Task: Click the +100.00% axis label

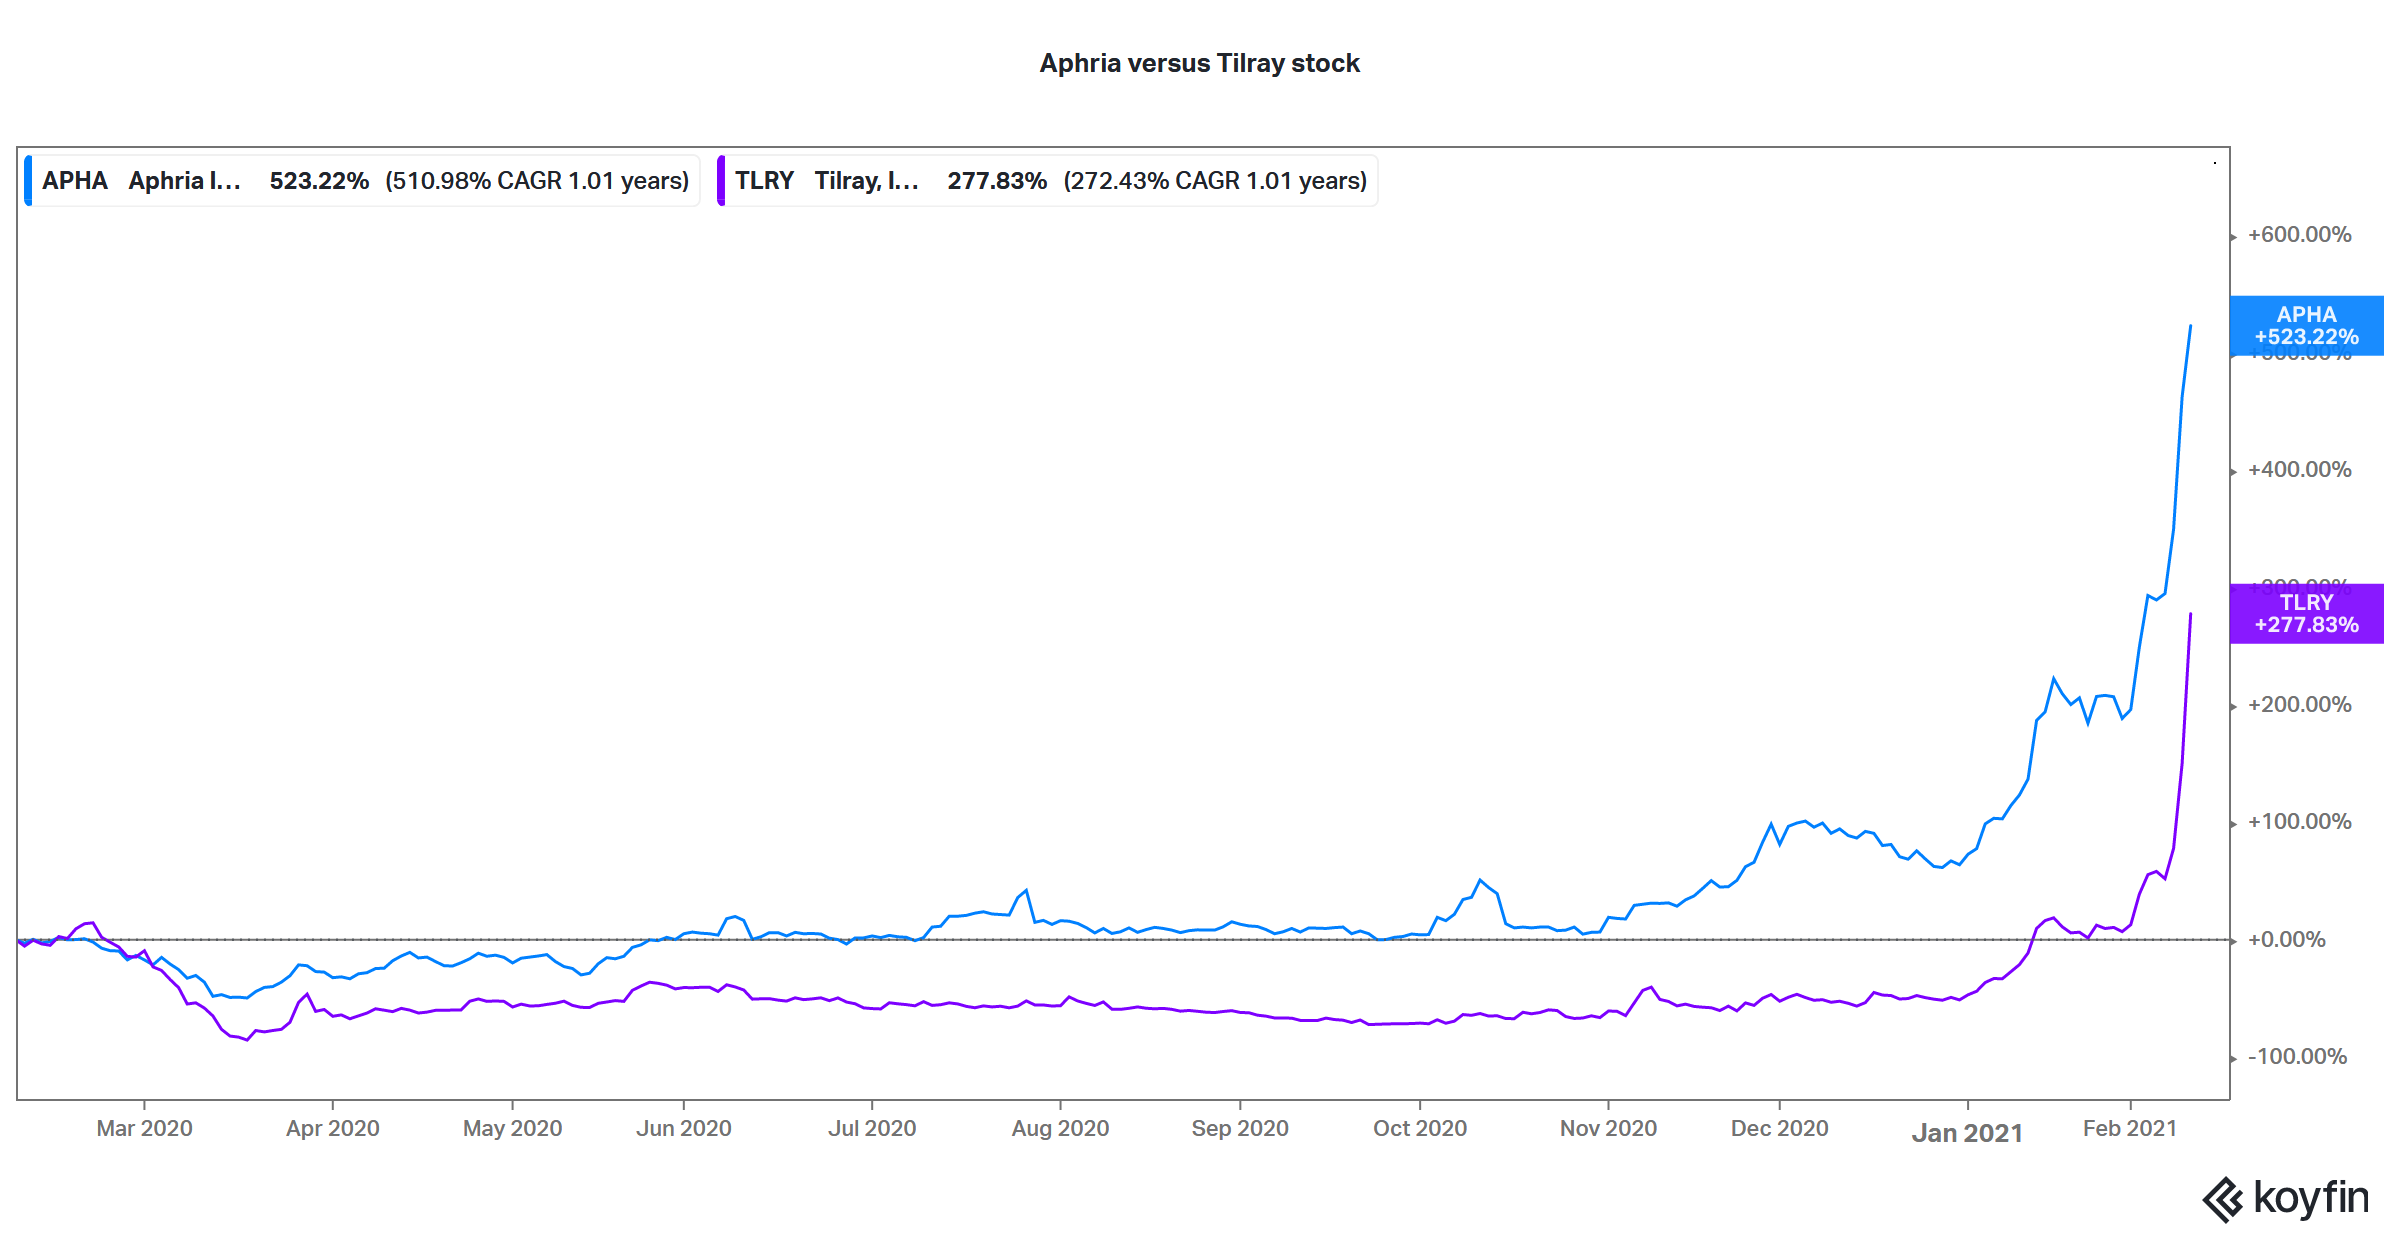Action: pos(2299,822)
